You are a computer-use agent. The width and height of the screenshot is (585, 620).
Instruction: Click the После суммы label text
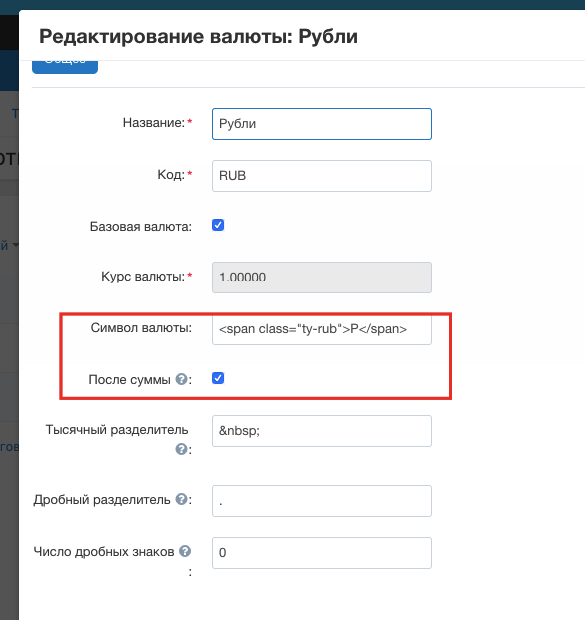[x=129, y=380]
